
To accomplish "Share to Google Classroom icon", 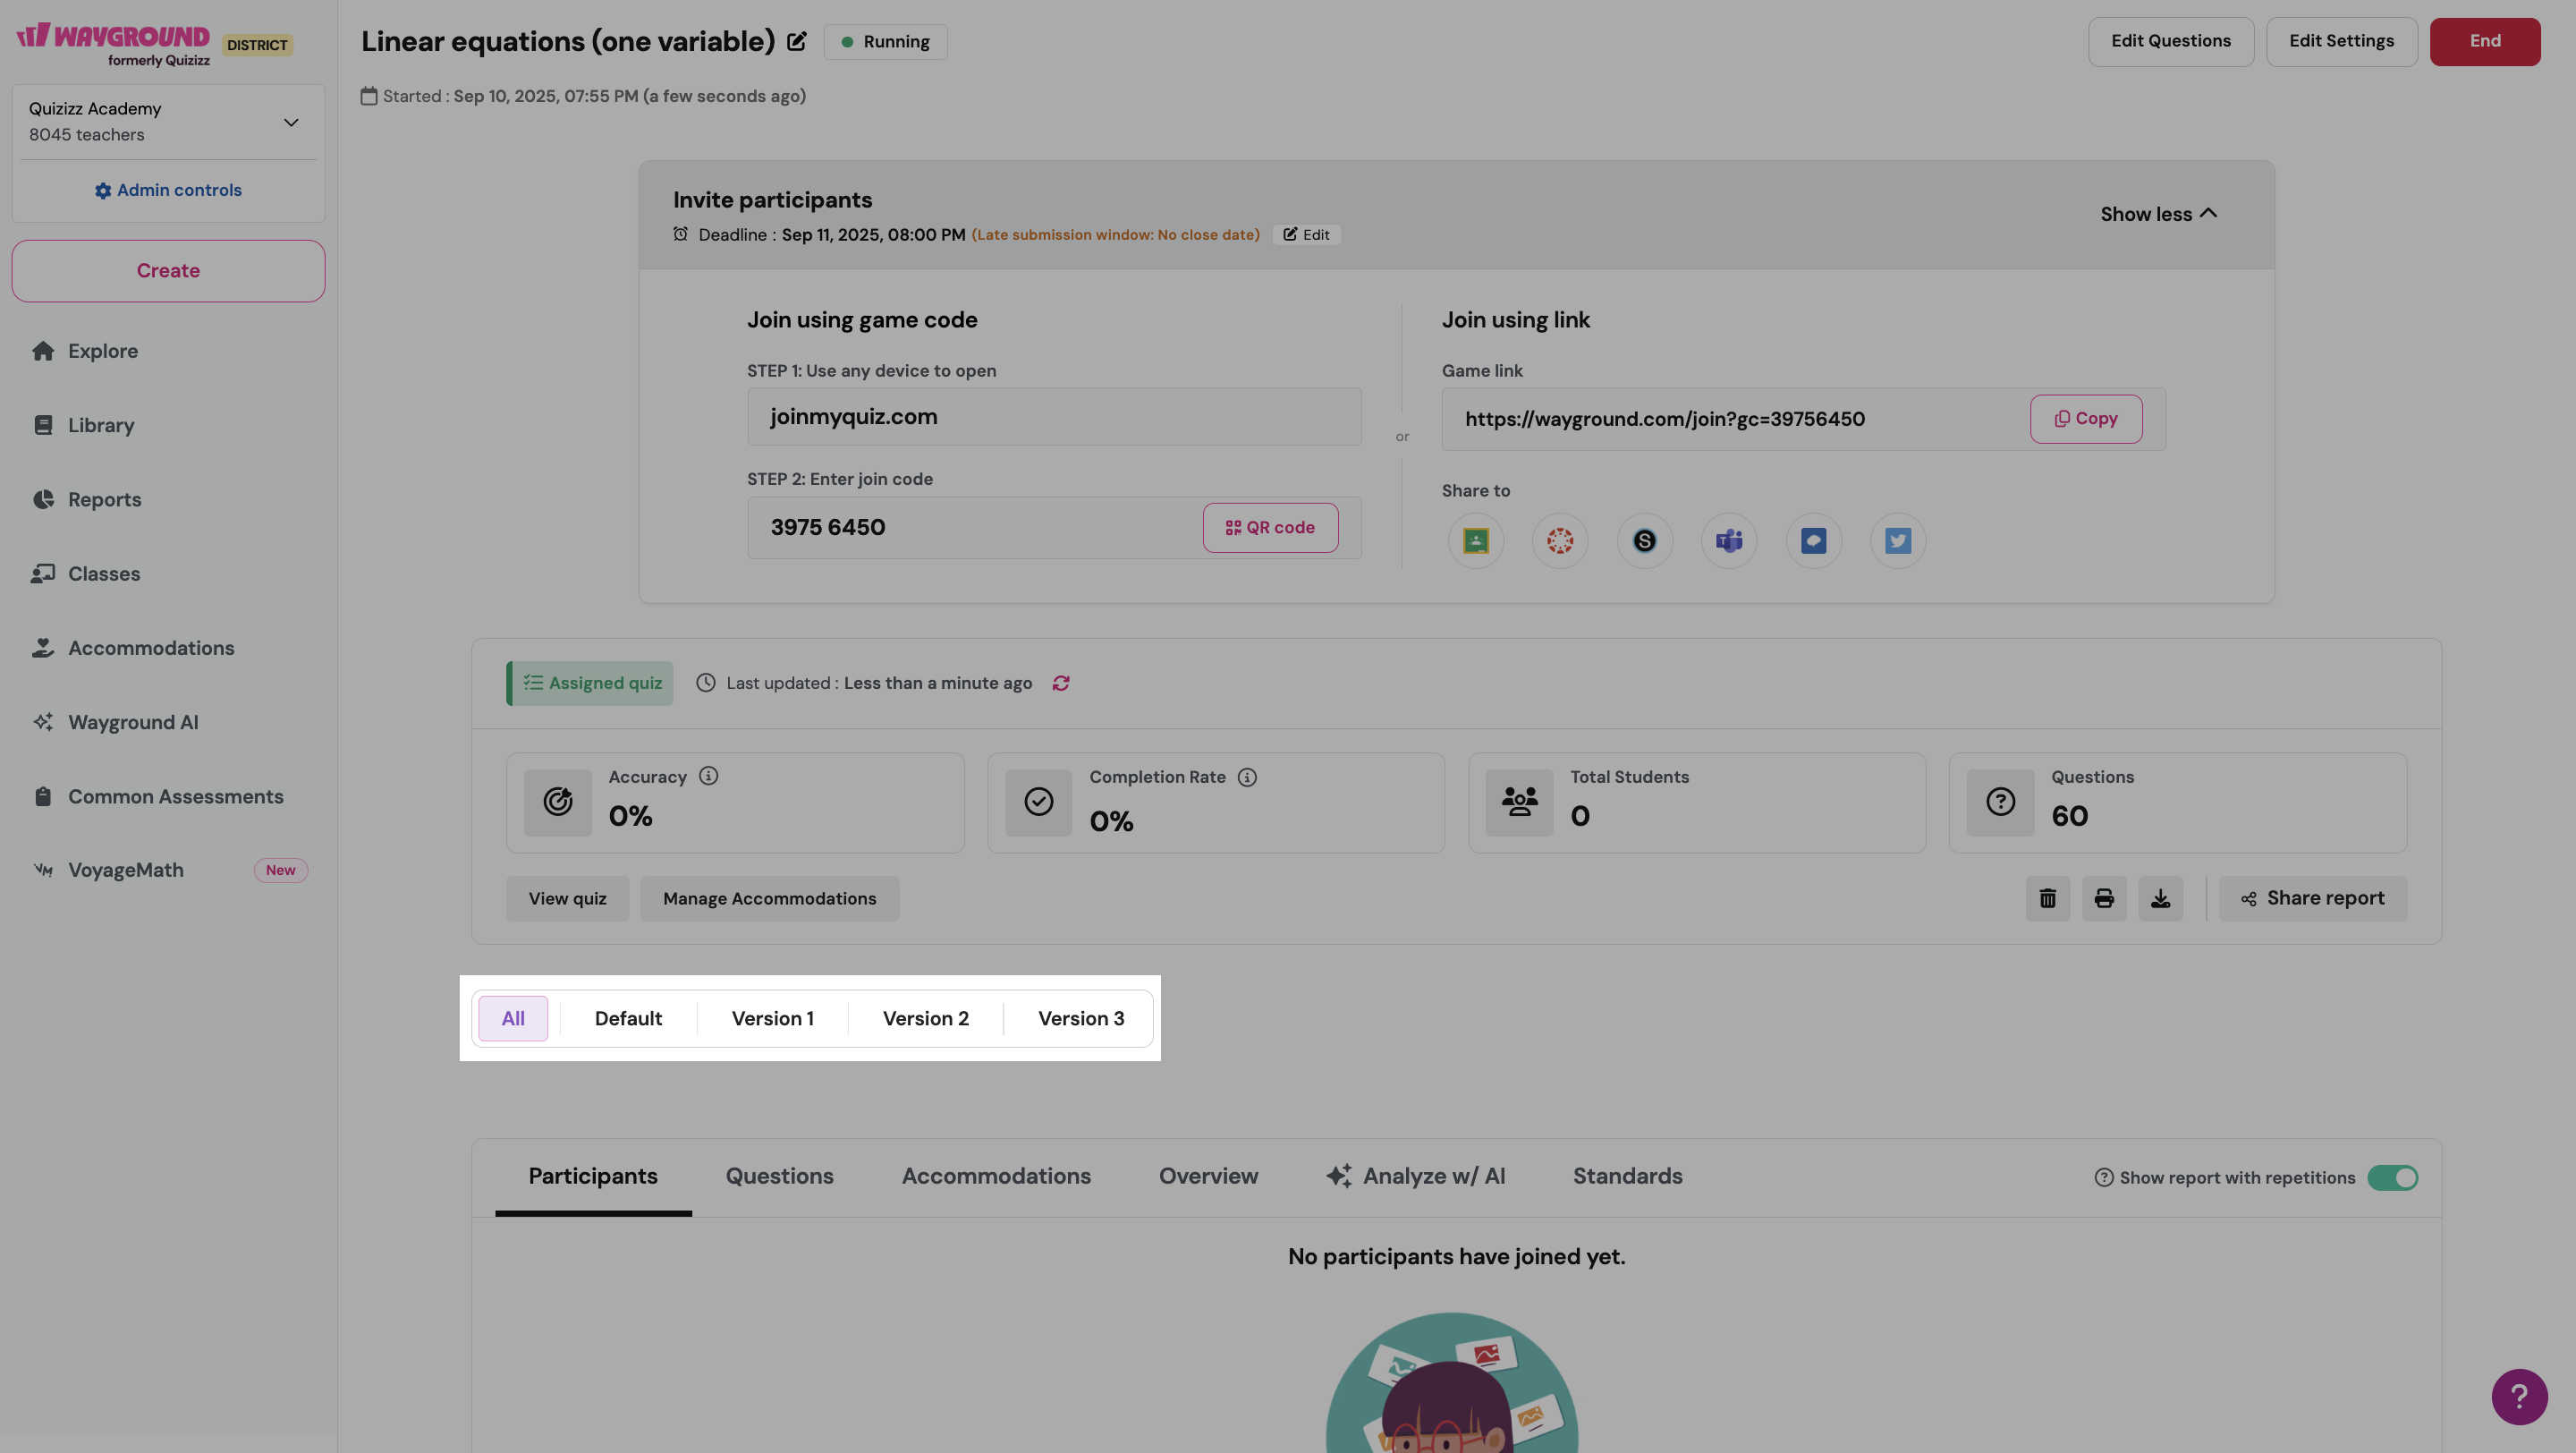I will pos(1475,541).
